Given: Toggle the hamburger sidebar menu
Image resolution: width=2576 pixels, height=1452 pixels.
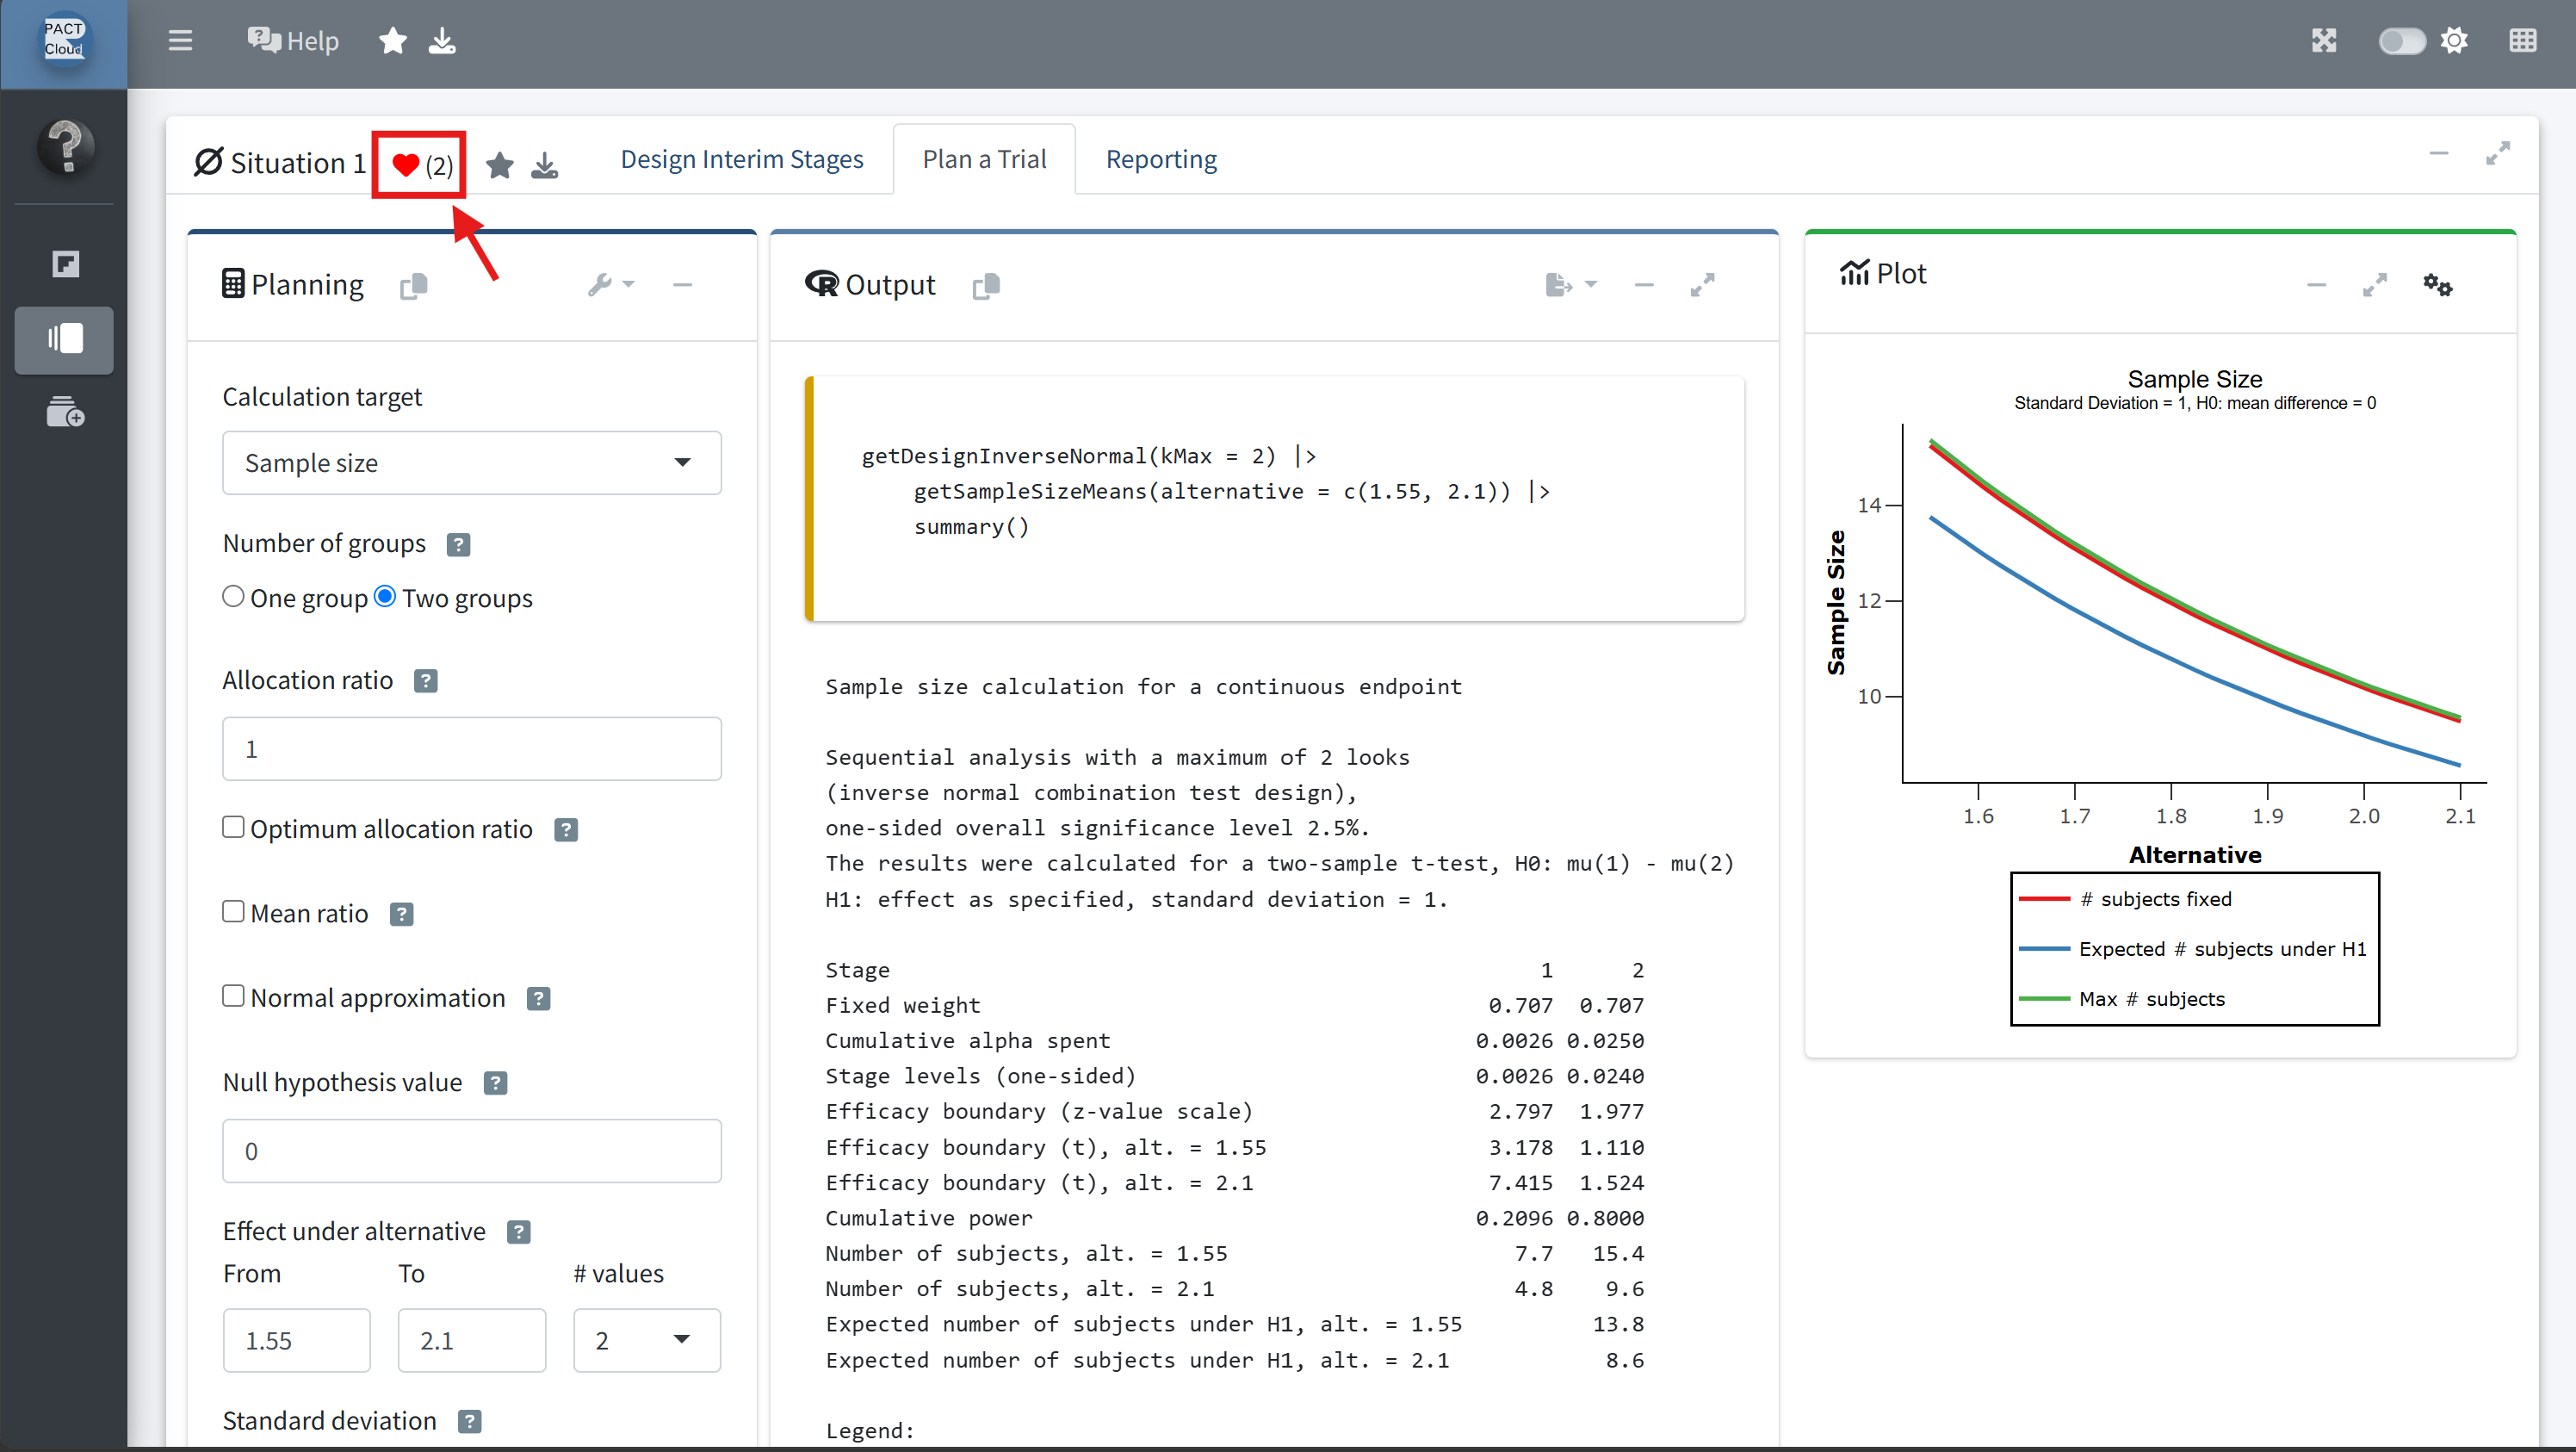Looking at the screenshot, I should tap(180, 41).
